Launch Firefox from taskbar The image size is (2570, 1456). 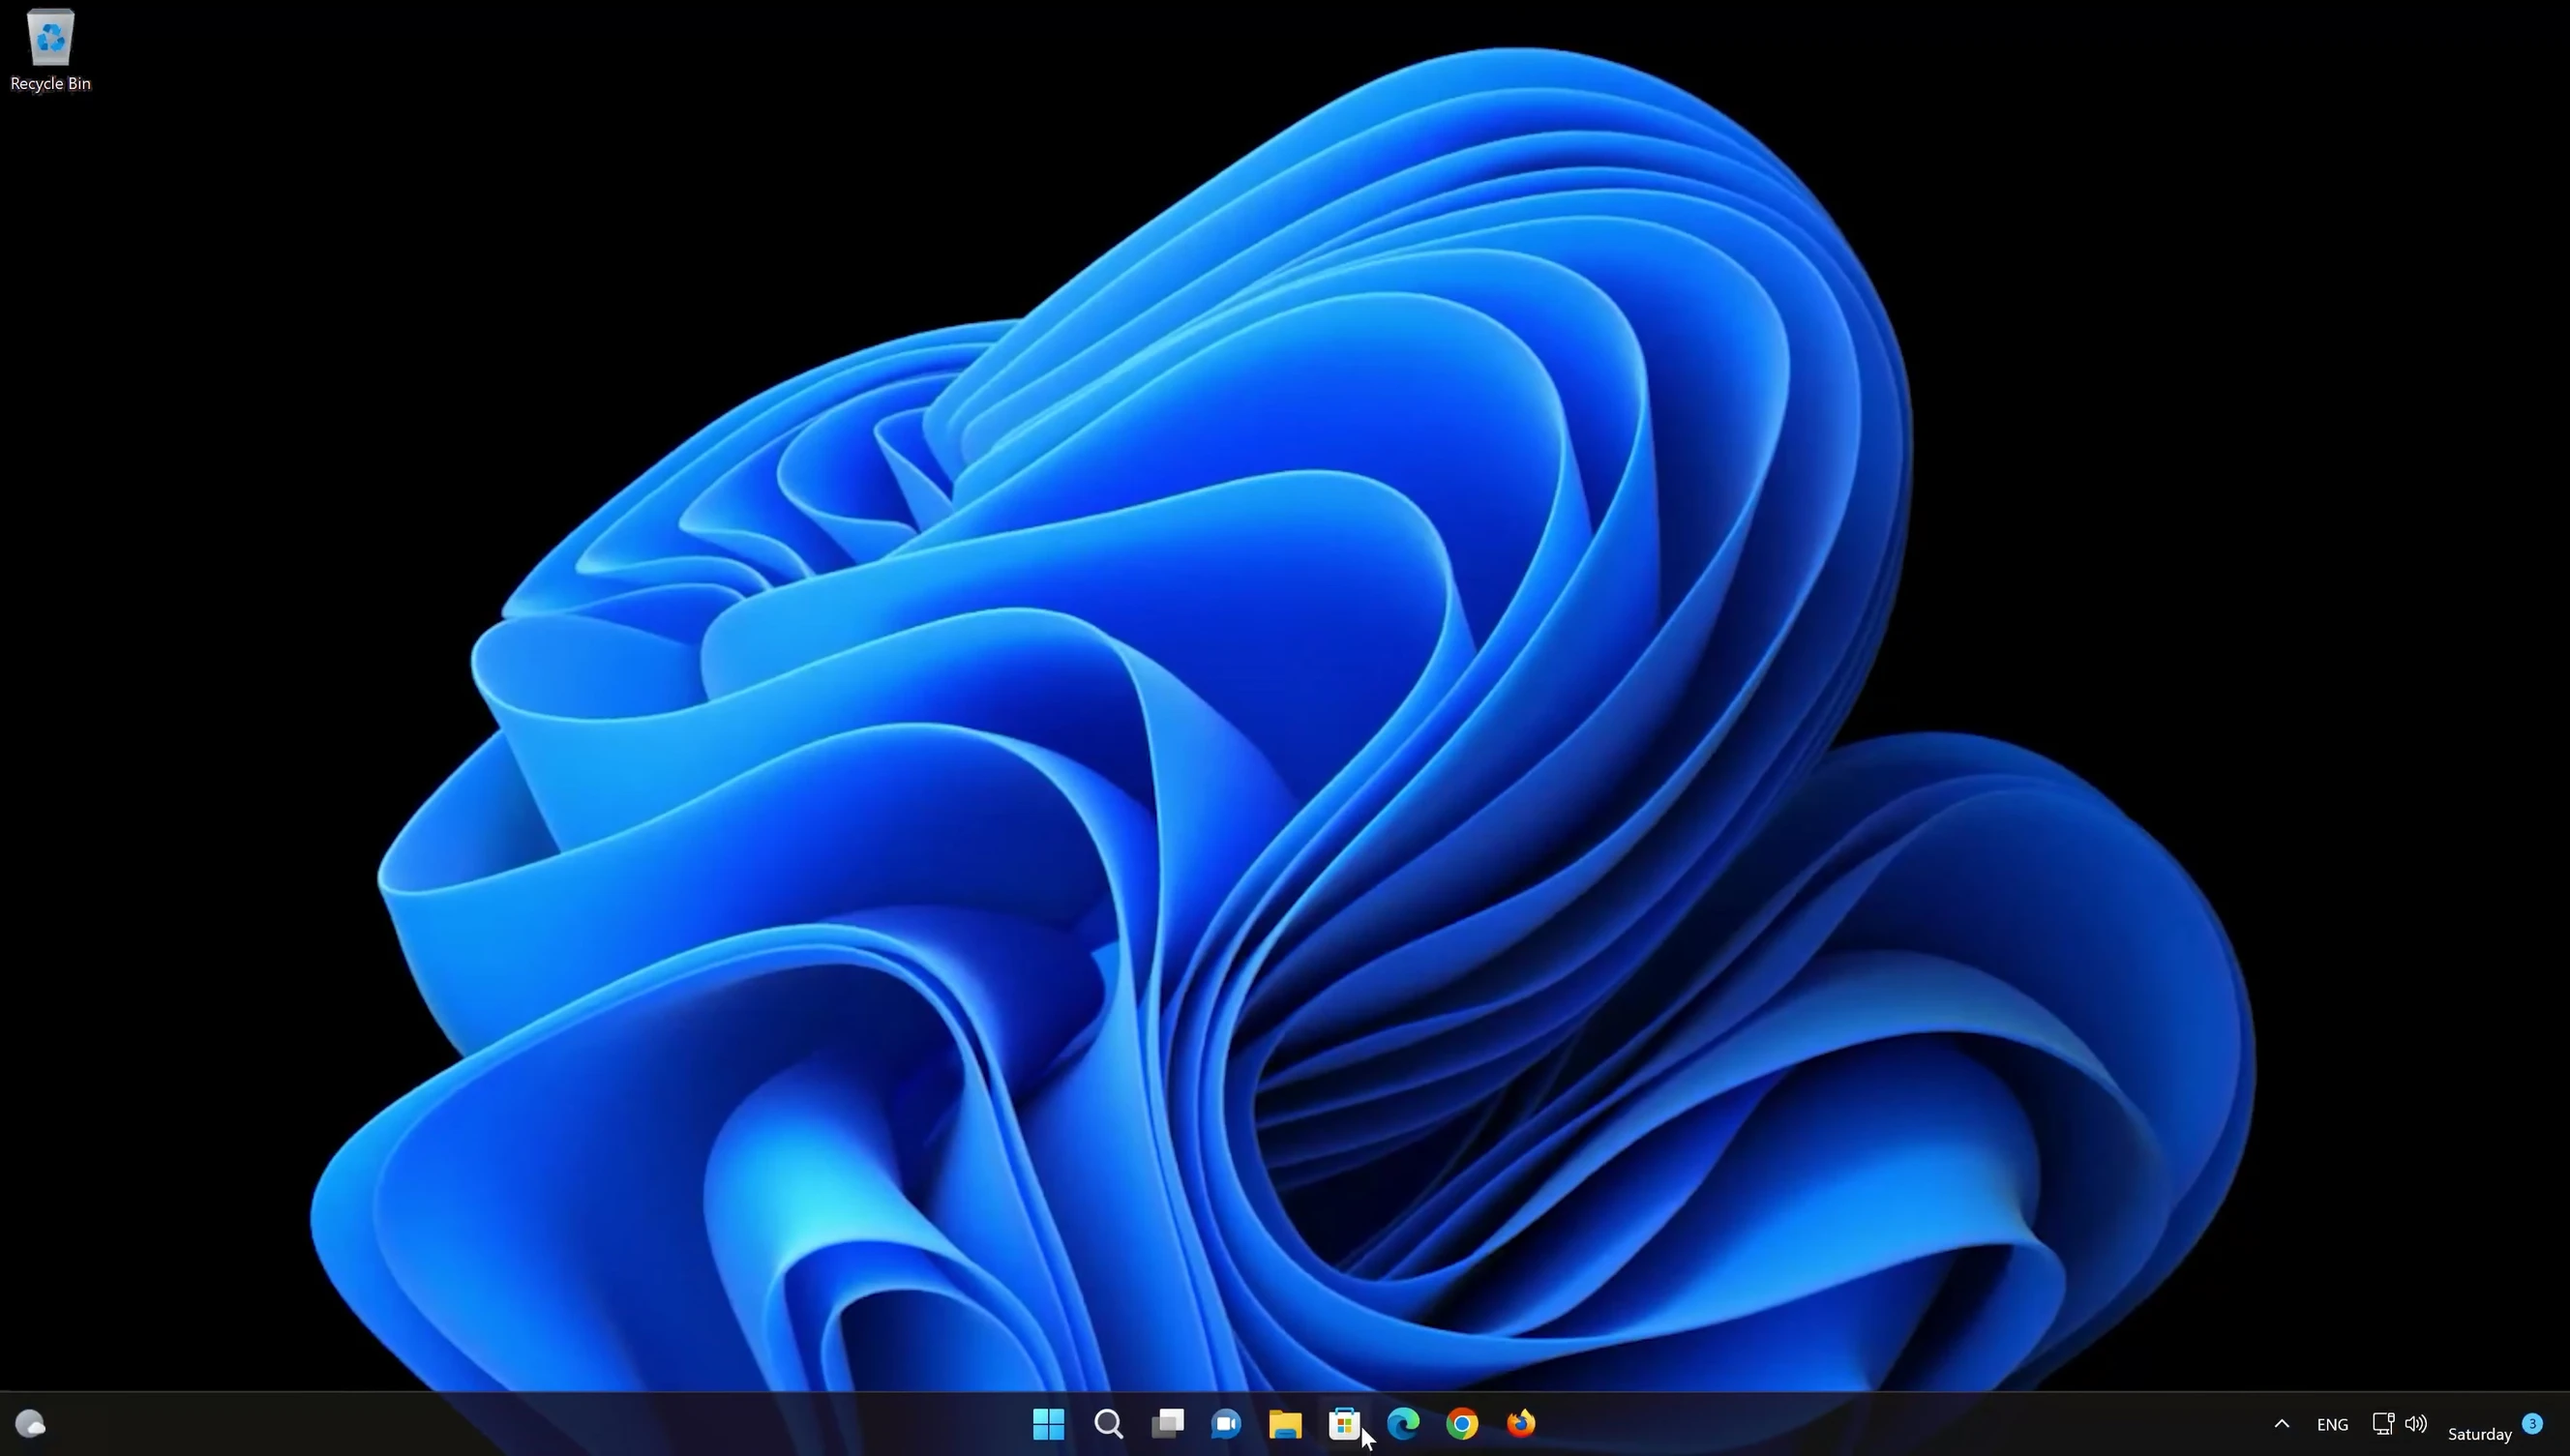point(1521,1424)
